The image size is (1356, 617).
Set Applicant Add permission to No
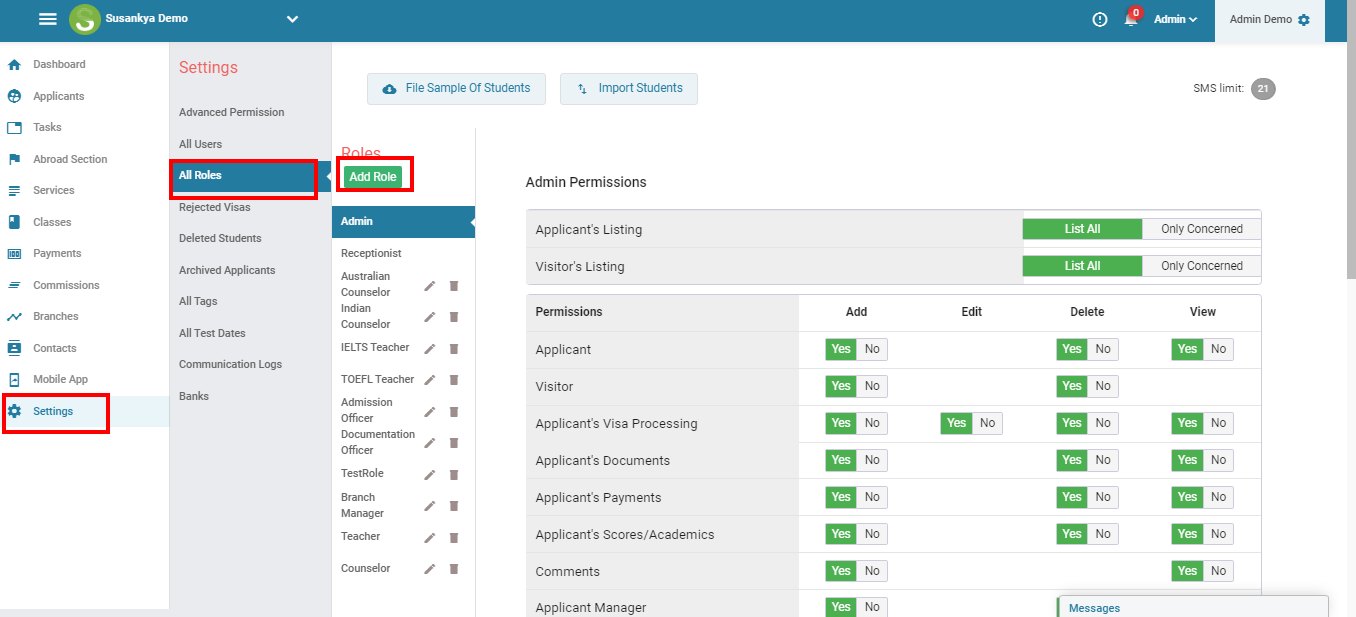[872, 349]
